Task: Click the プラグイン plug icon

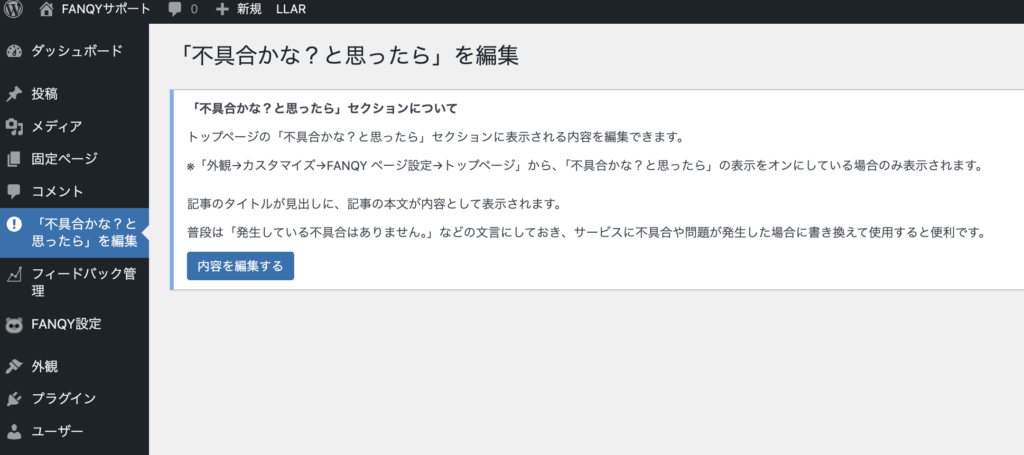Action: tap(14, 398)
